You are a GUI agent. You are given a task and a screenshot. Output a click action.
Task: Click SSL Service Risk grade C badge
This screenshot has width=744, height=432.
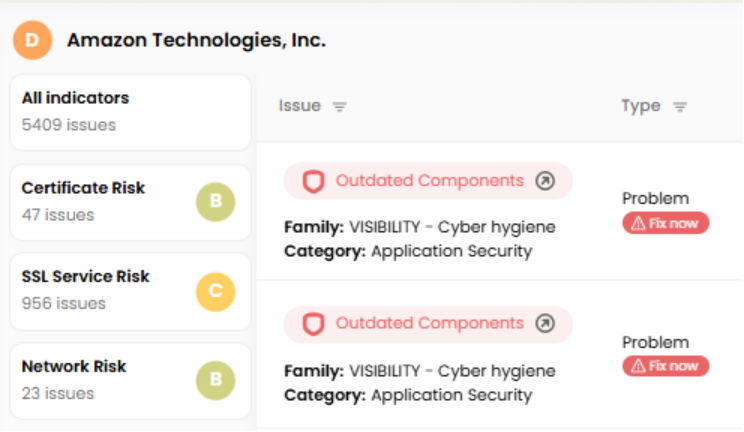(x=215, y=292)
